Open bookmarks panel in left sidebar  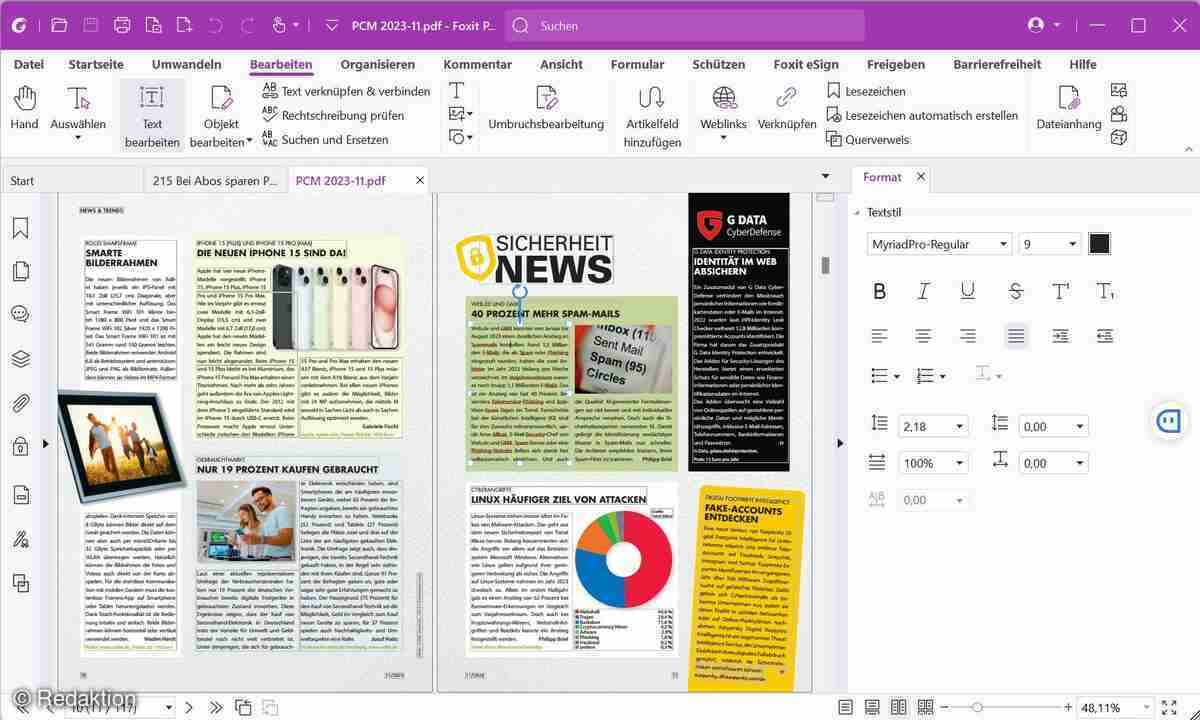coord(20,228)
